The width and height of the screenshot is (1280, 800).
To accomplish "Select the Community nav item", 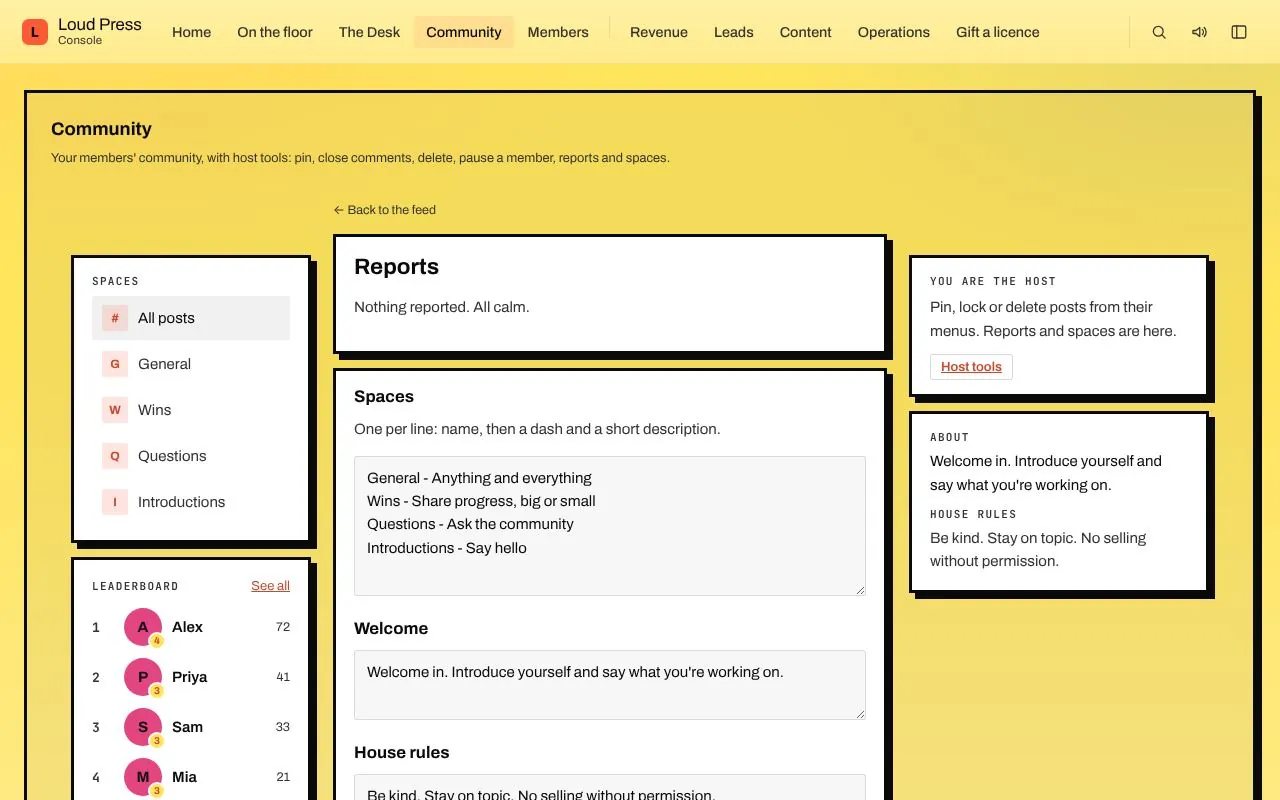I will click(464, 32).
